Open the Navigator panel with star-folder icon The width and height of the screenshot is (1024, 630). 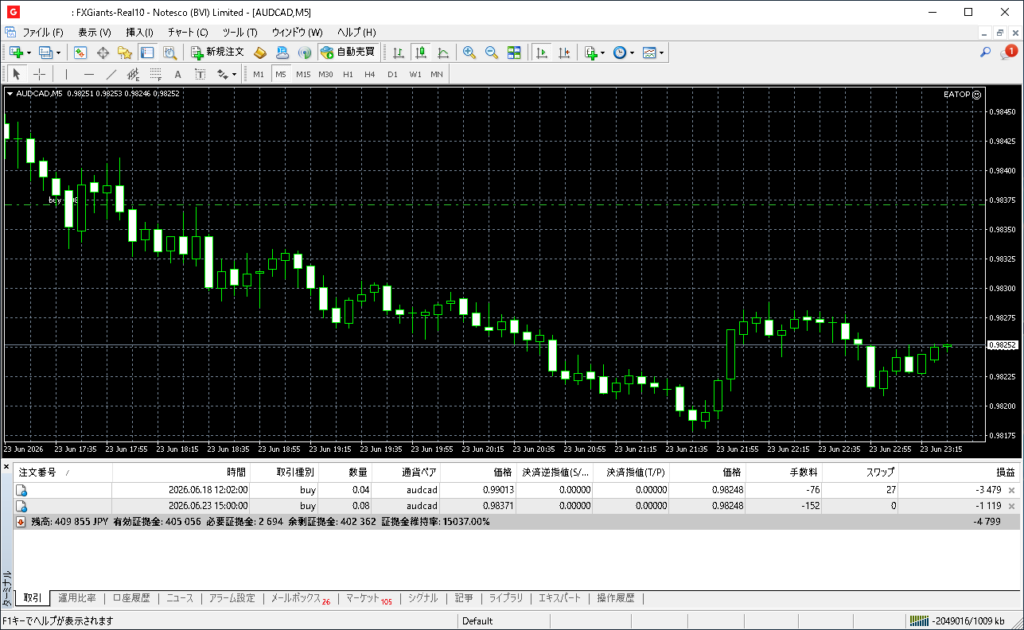click(124, 53)
